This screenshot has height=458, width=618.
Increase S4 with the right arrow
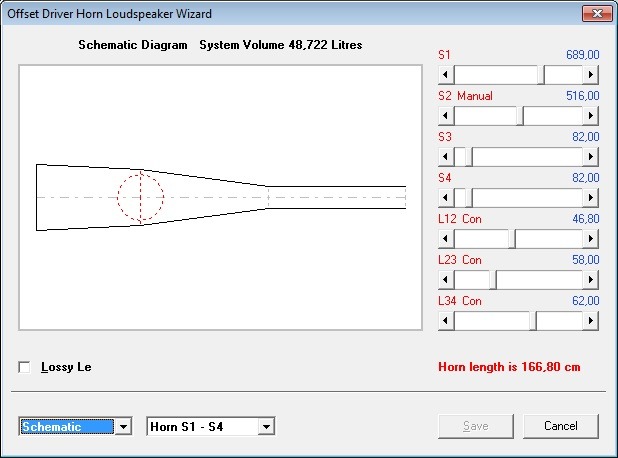[x=590, y=197]
